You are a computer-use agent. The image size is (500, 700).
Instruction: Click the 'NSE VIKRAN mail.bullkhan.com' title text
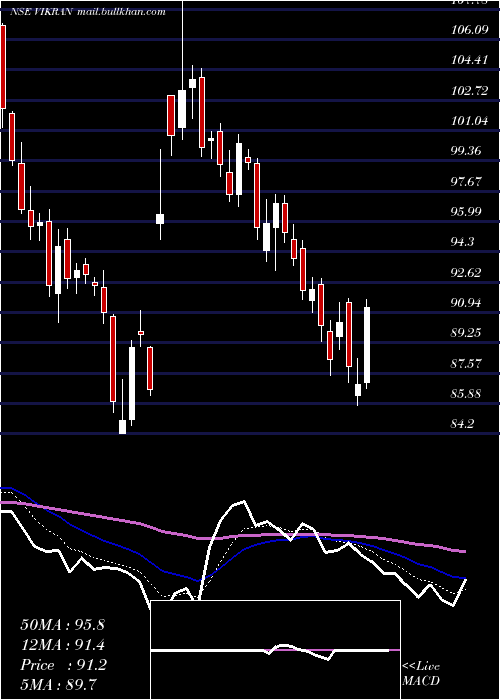click(88, 12)
